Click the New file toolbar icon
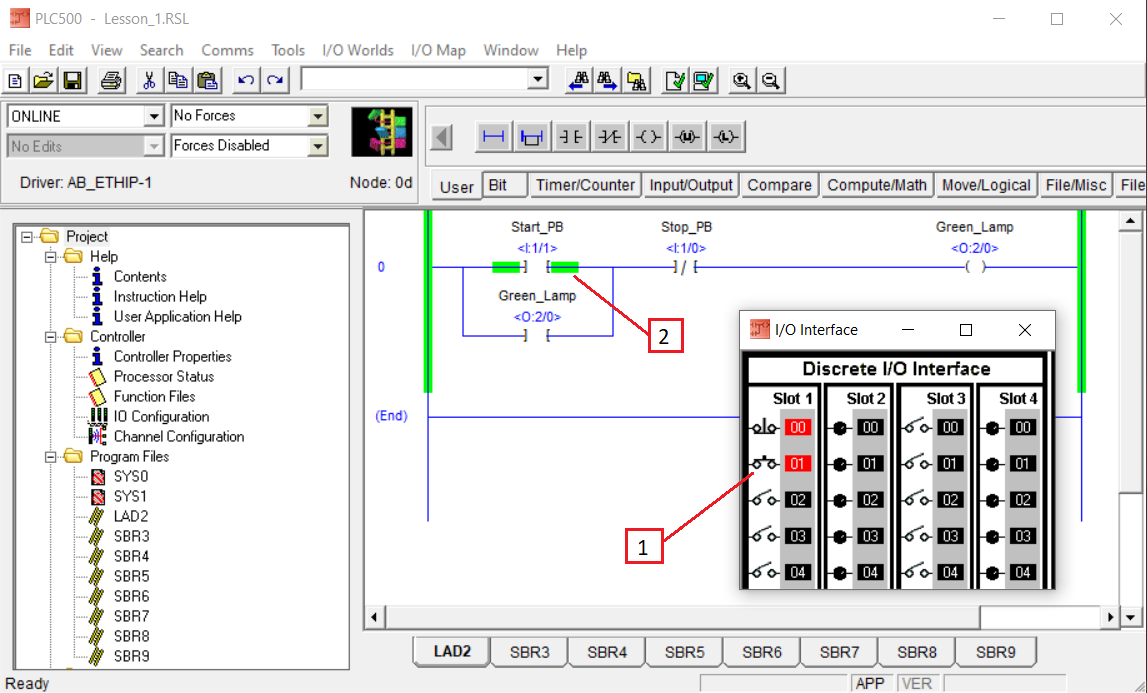This screenshot has width=1147, height=693. click(x=15, y=80)
